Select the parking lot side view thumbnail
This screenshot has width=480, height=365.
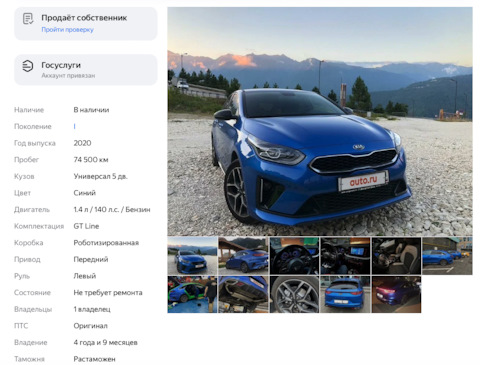[x=447, y=256]
